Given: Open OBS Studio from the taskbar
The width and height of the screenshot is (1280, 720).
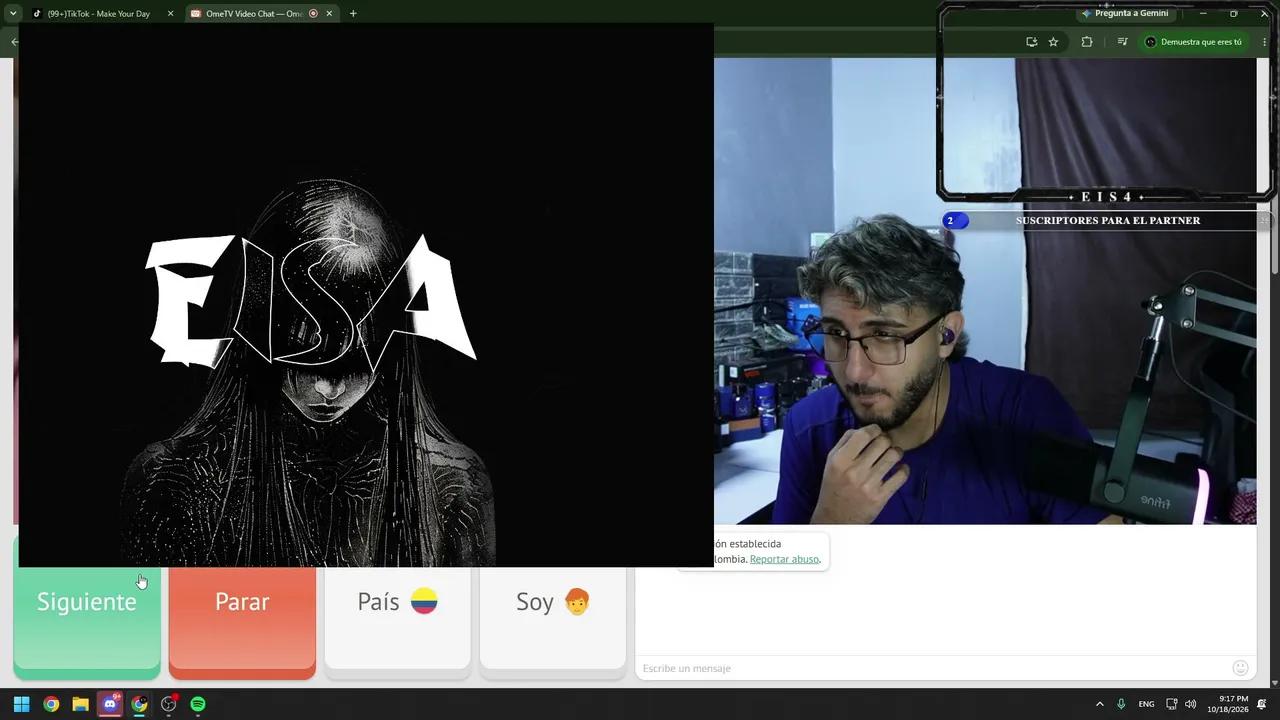Looking at the screenshot, I should (x=169, y=704).
